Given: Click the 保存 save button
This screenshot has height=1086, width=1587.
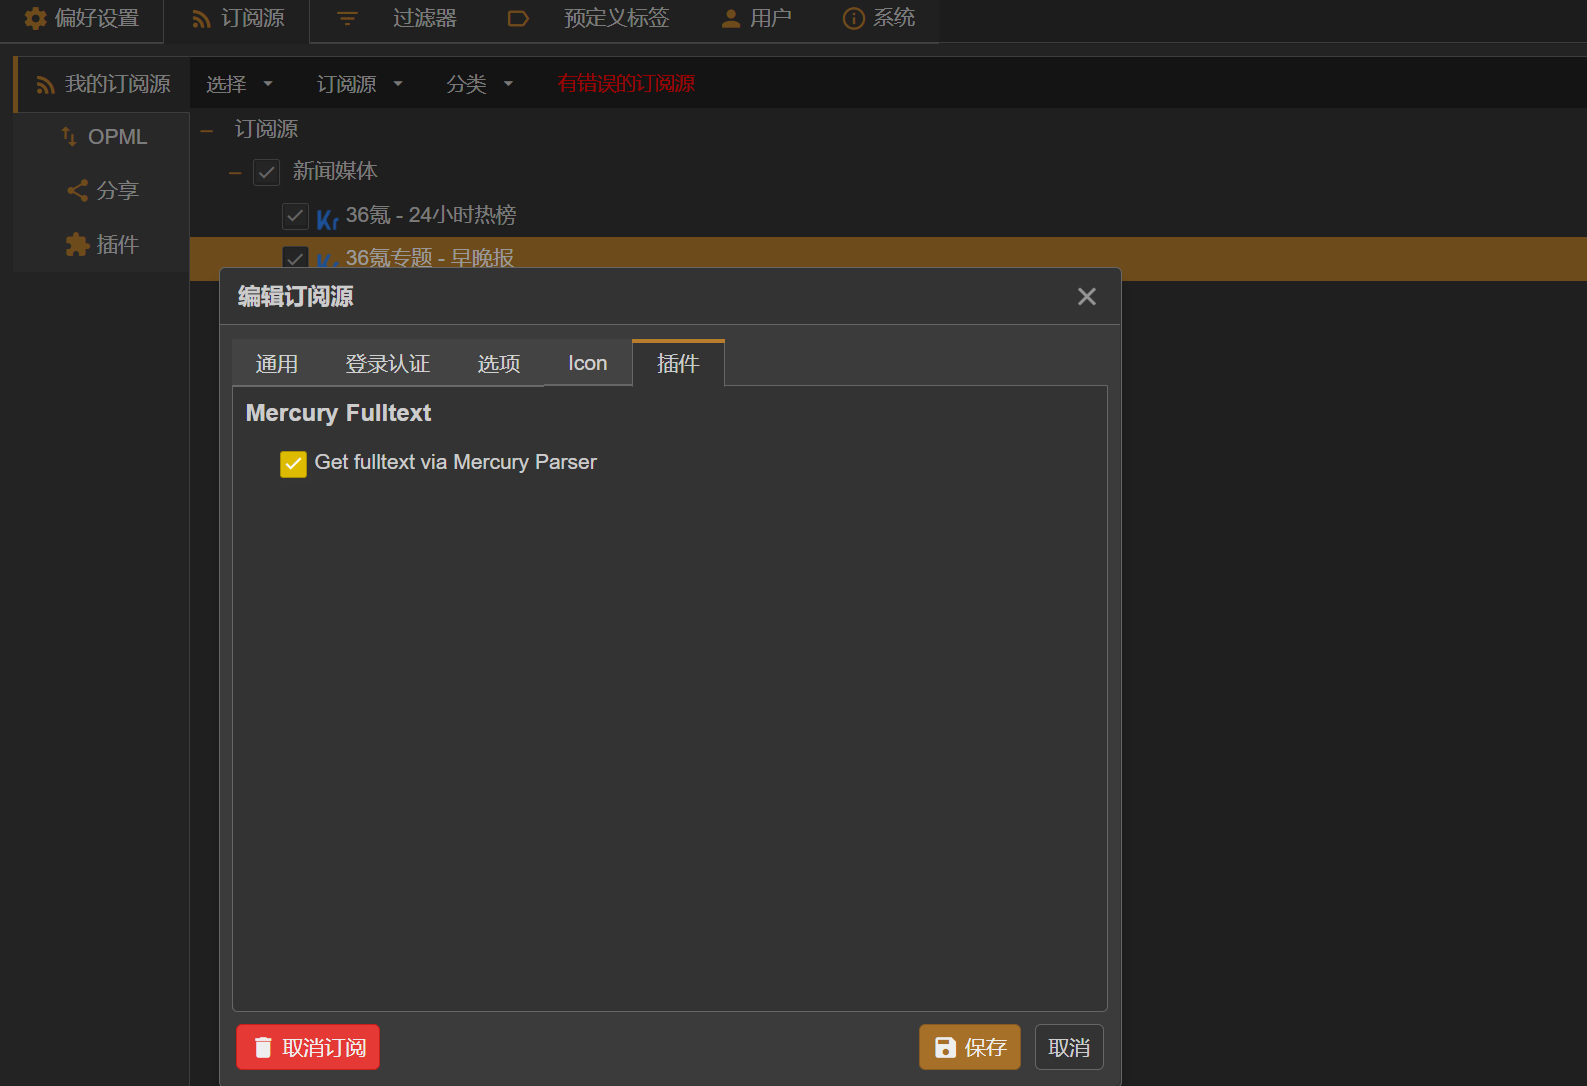Looking at the screenshot, I should coord(969,1047).
